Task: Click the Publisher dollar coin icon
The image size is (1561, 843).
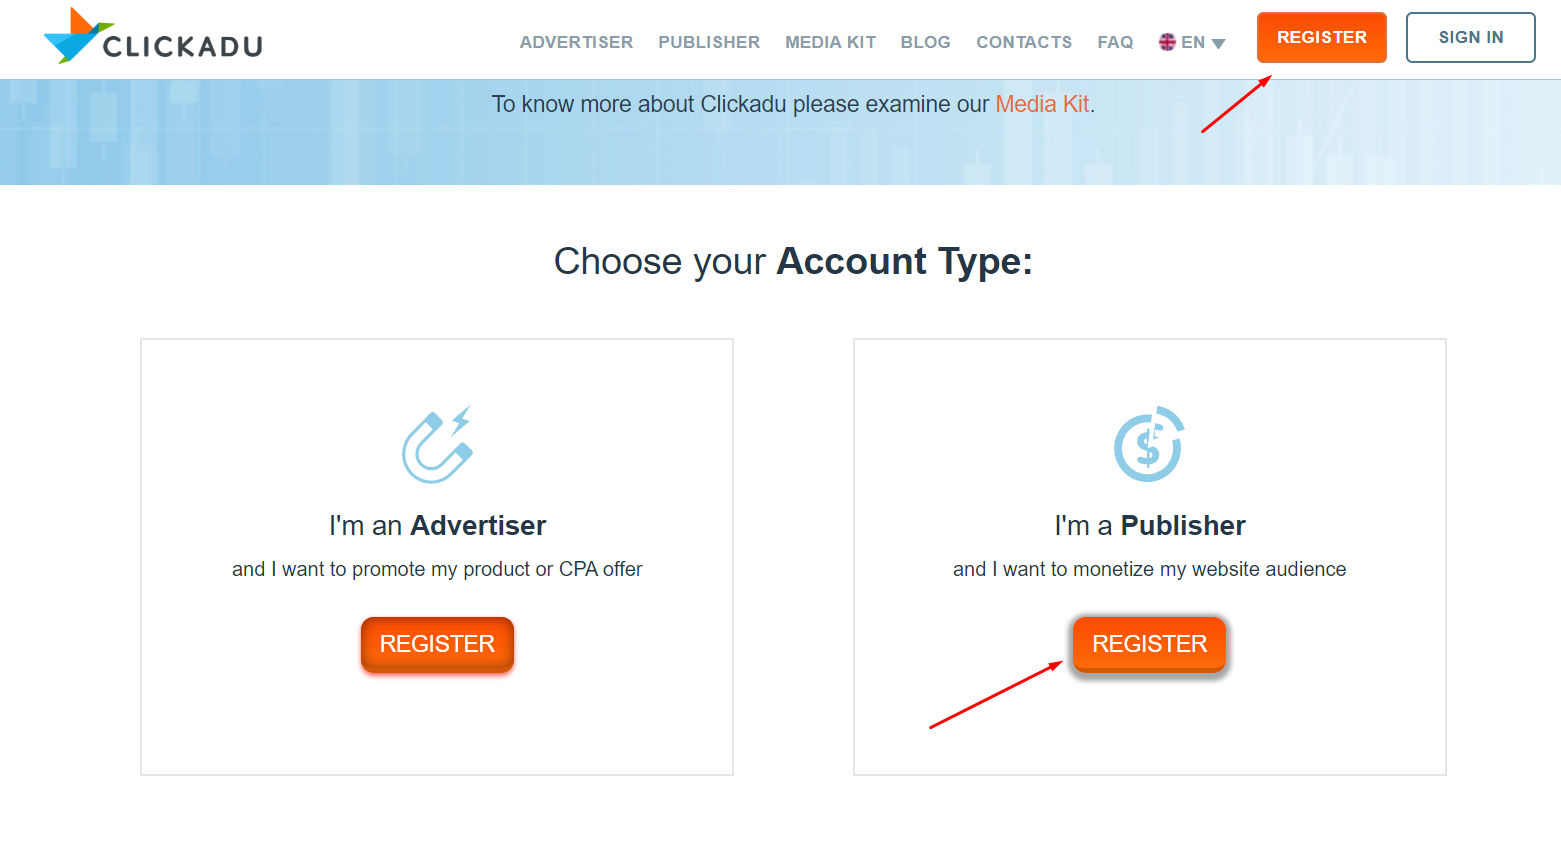Action: pos(1149,444)
